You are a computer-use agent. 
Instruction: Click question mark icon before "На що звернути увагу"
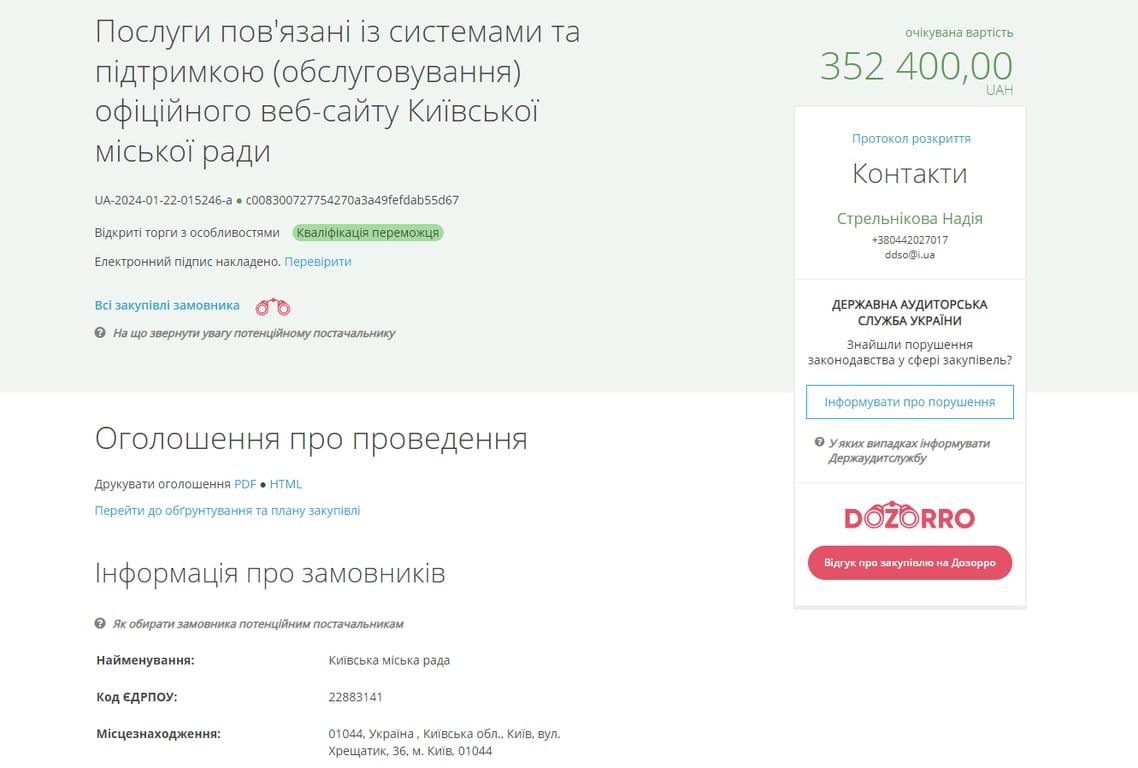pos(100,333)
